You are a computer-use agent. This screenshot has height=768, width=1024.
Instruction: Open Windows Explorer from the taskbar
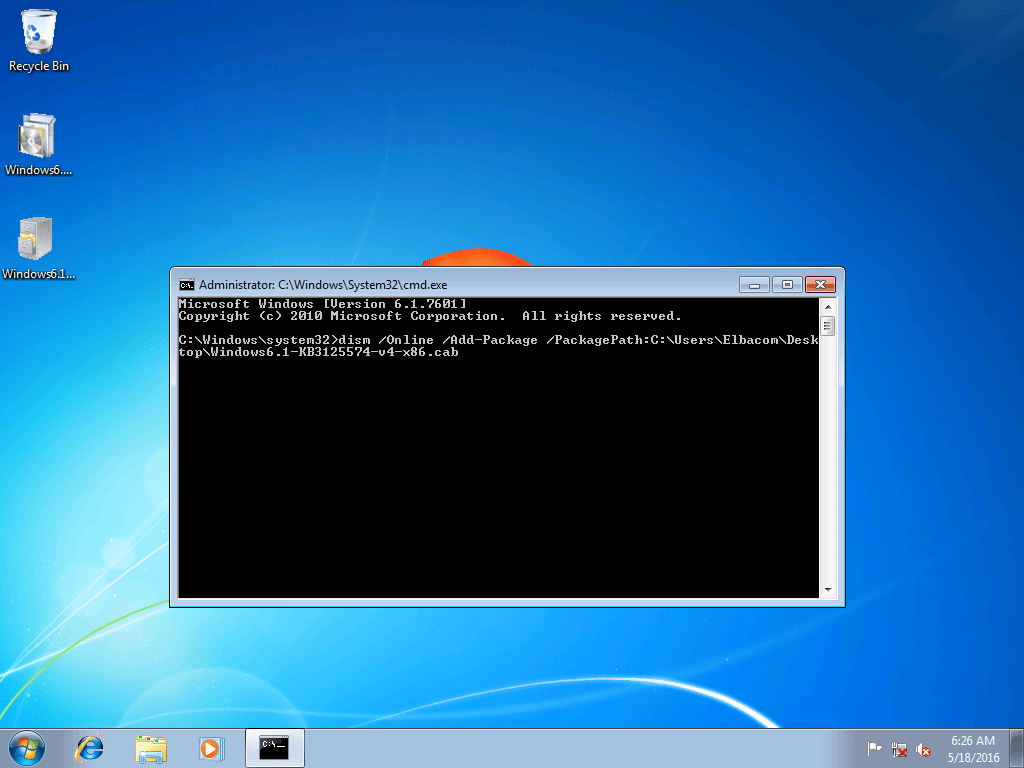coord(150,748)
